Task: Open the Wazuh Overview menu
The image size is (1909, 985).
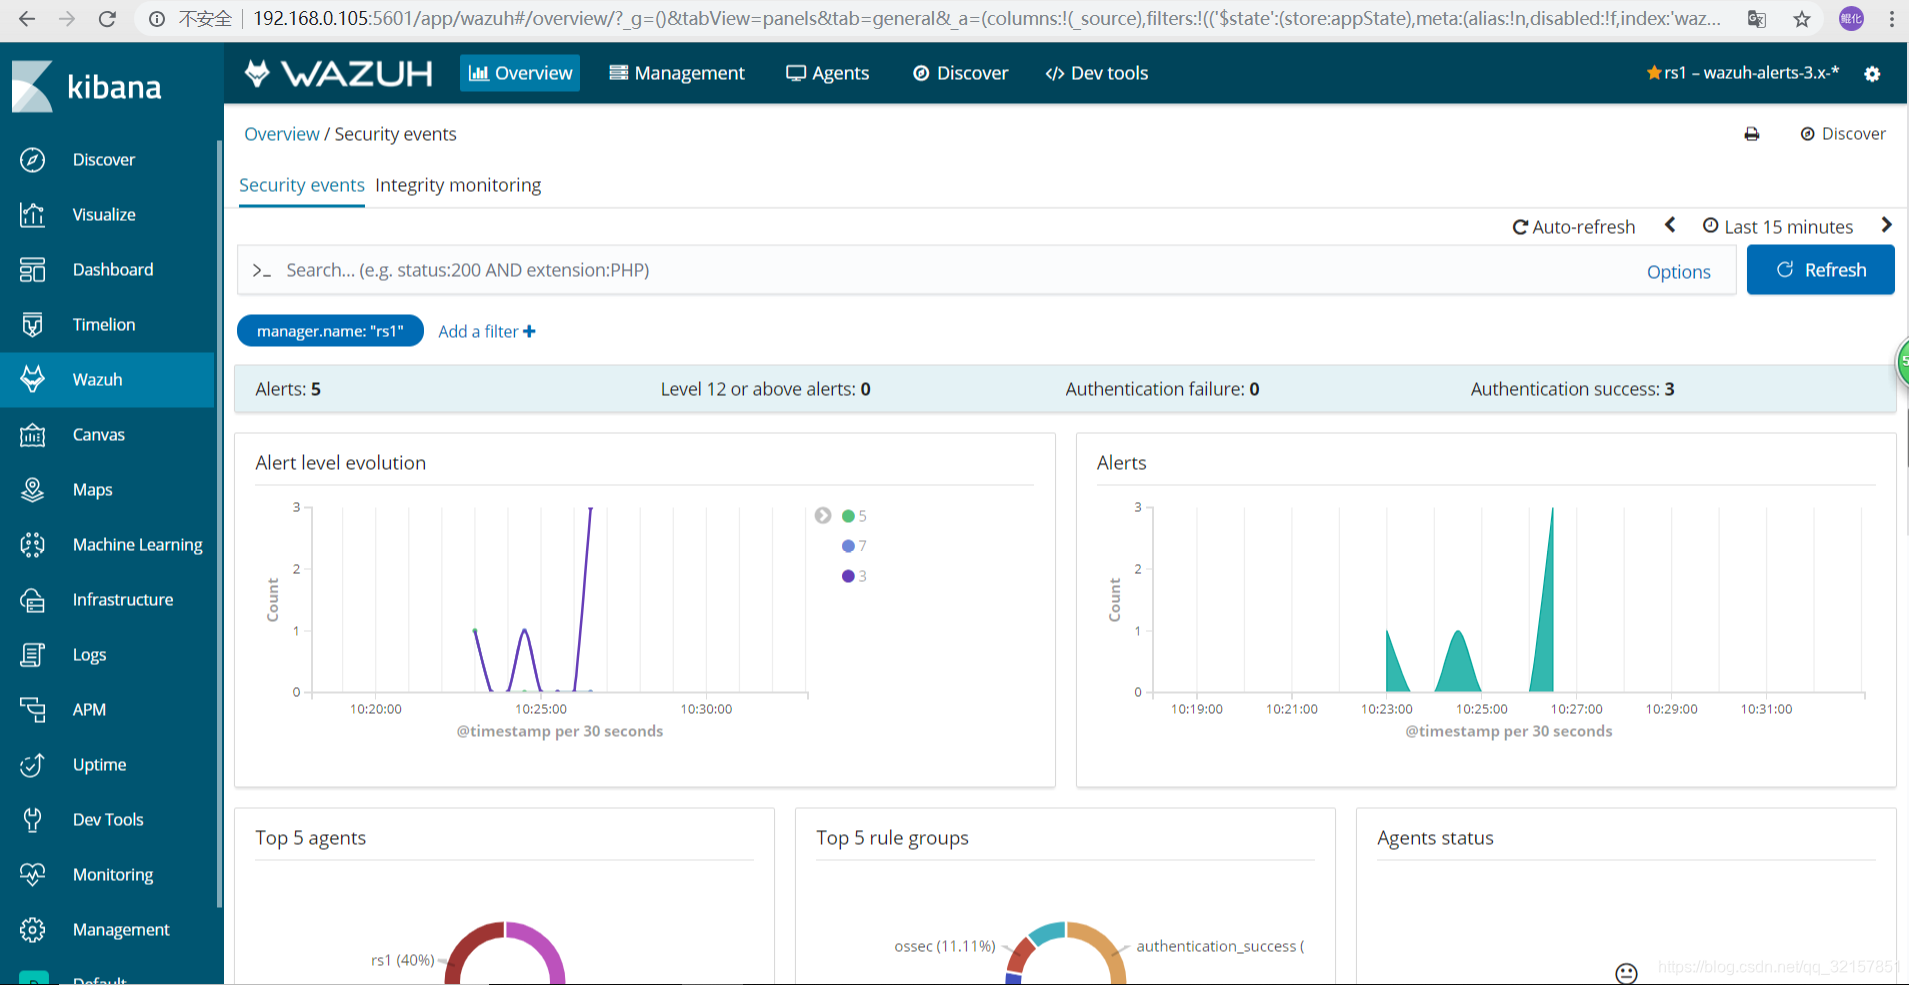Action: click(520, 73)
